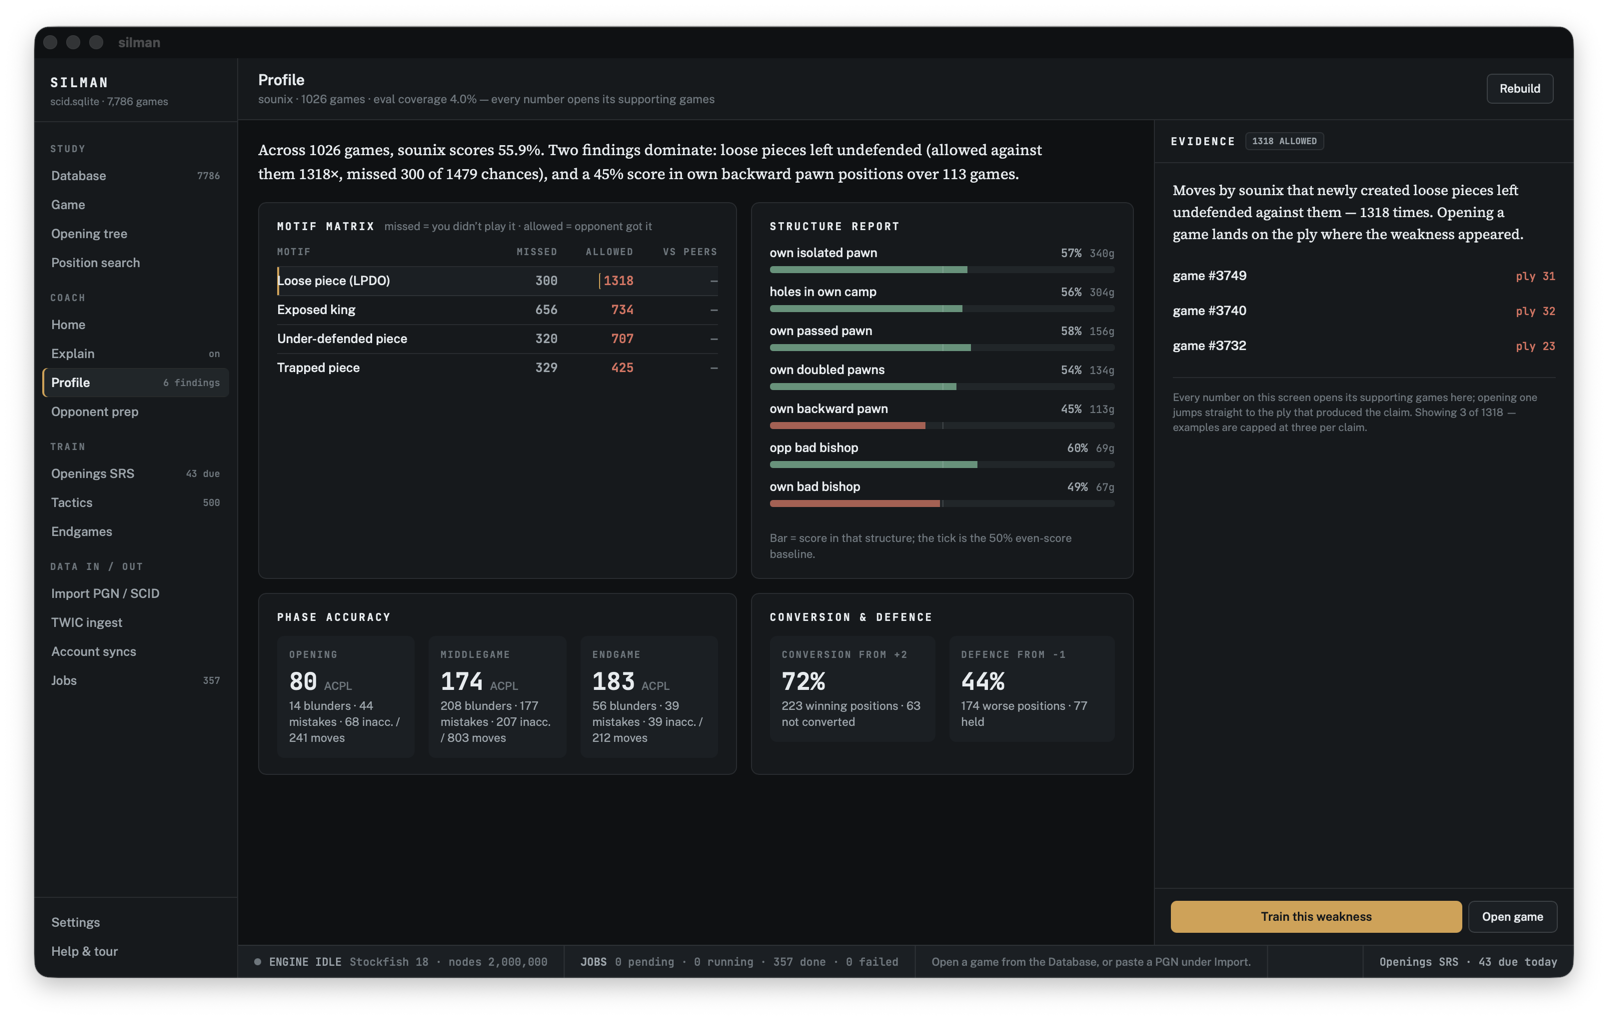Open the Explain section
Viewport: 1608px width, 1020px height.
(135, 354)
